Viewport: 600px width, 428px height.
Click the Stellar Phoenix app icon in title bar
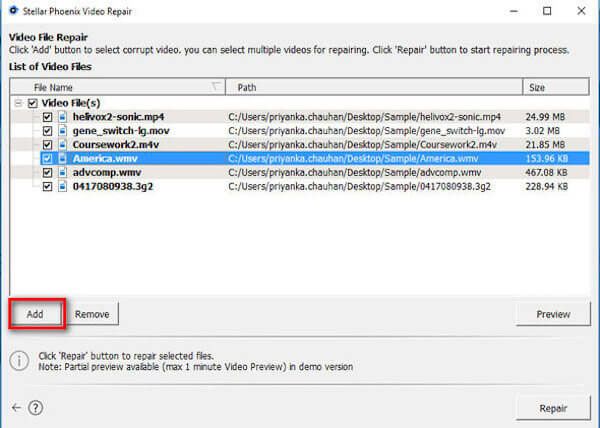point(15,12)
